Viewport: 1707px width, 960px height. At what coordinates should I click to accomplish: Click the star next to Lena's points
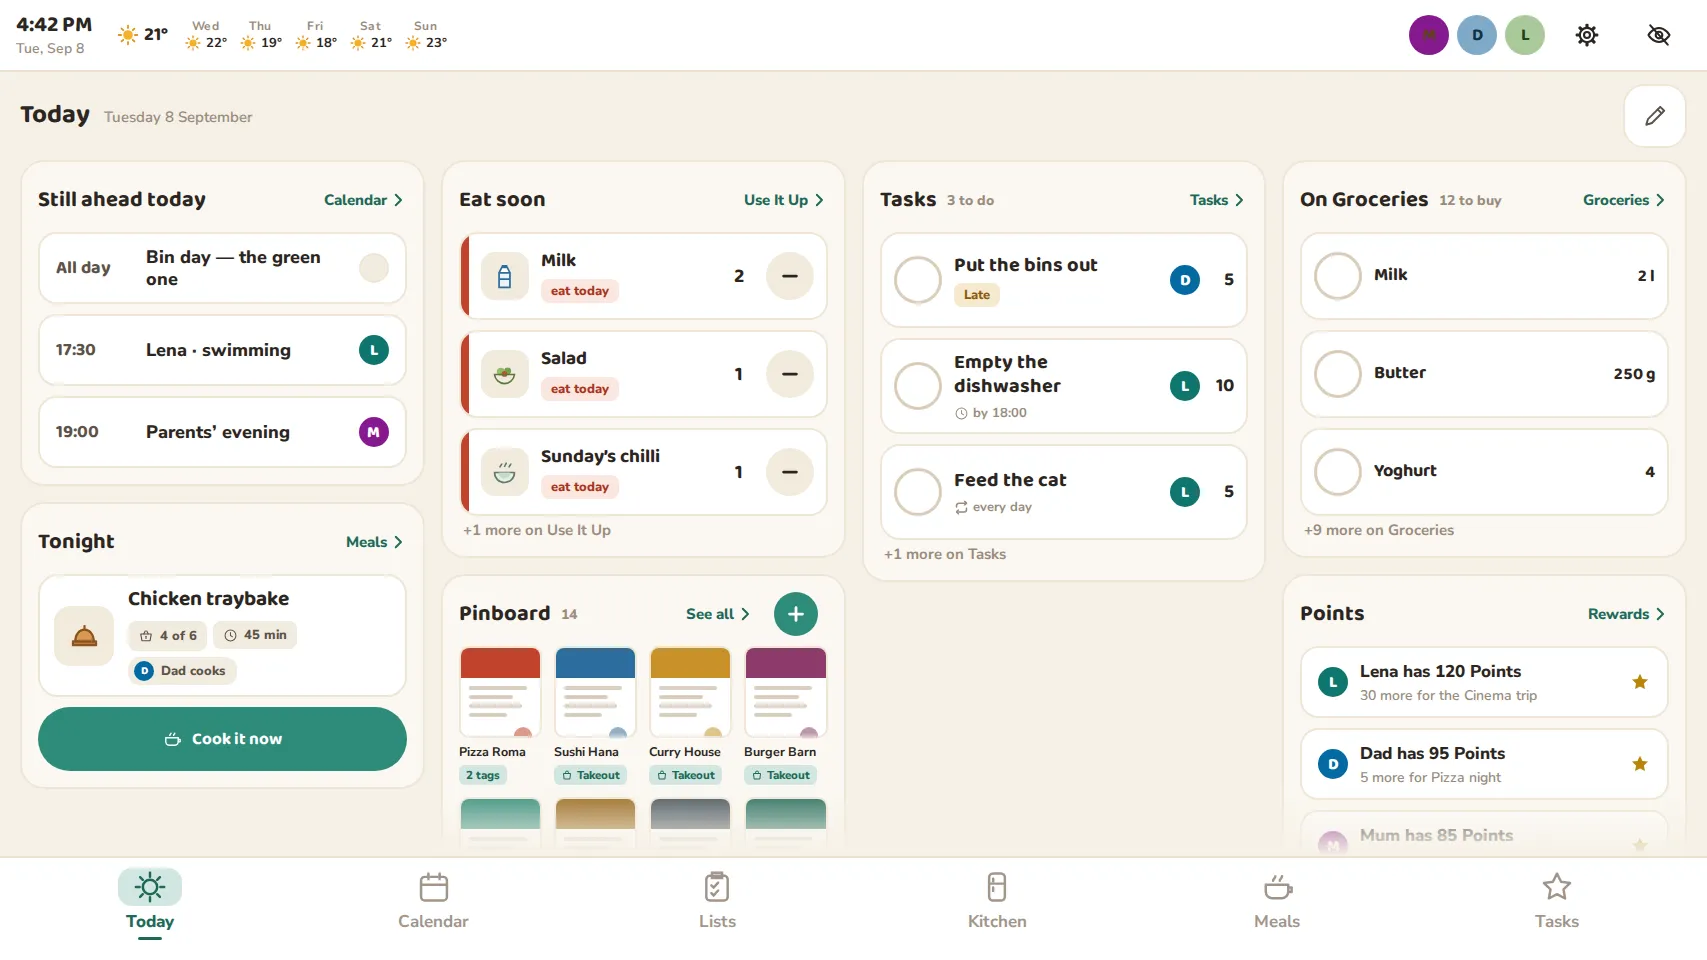tap(1640, 682)
